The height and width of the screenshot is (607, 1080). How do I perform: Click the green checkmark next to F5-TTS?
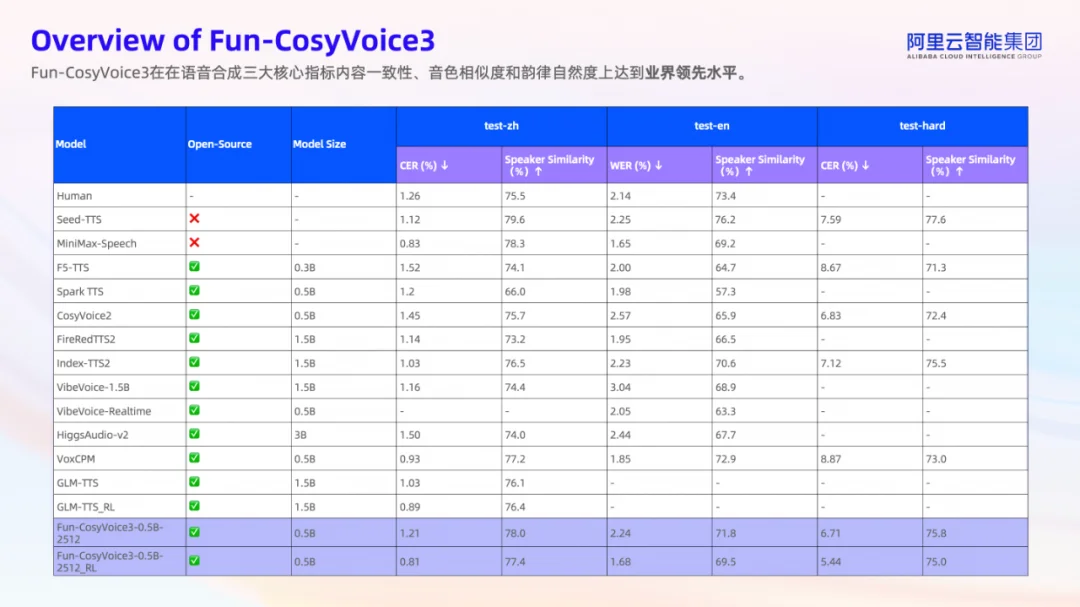coord(196,267)
